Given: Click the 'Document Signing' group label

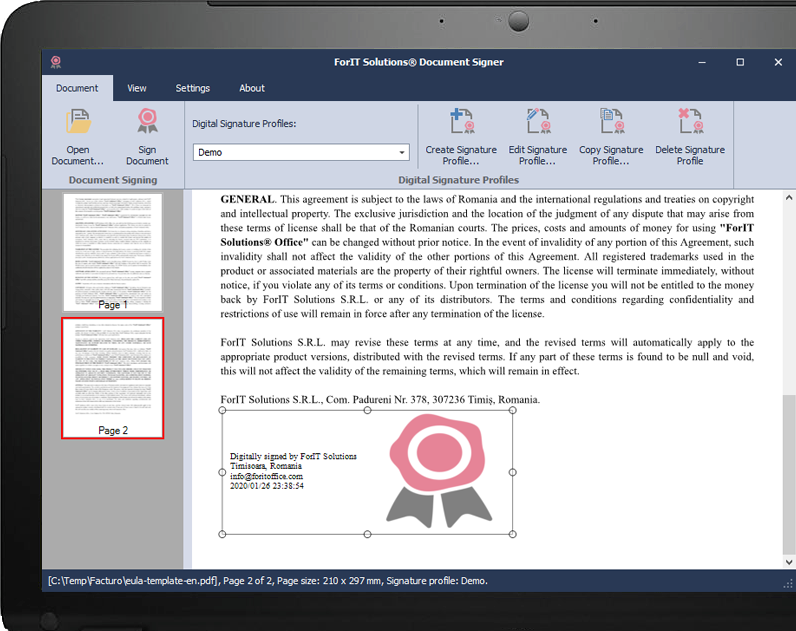Looking at the screenshot, I should (113, 180).
